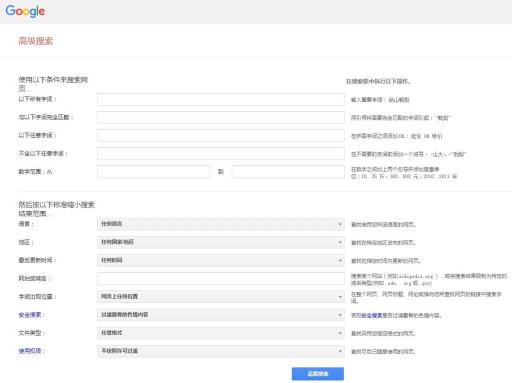This screenshot has width=512, height=383.
Task: Open the 最后更新时间 (last update) dropdown
Action: click(x=221, y=260)
